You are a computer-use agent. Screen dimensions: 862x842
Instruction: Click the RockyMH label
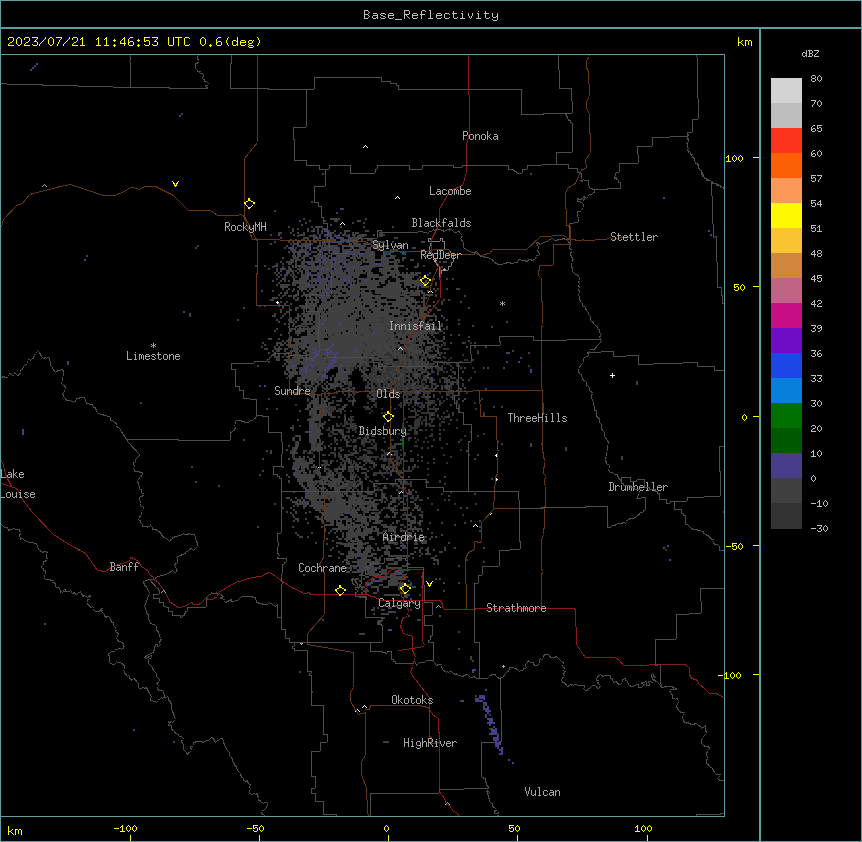(x=245, y=227)
